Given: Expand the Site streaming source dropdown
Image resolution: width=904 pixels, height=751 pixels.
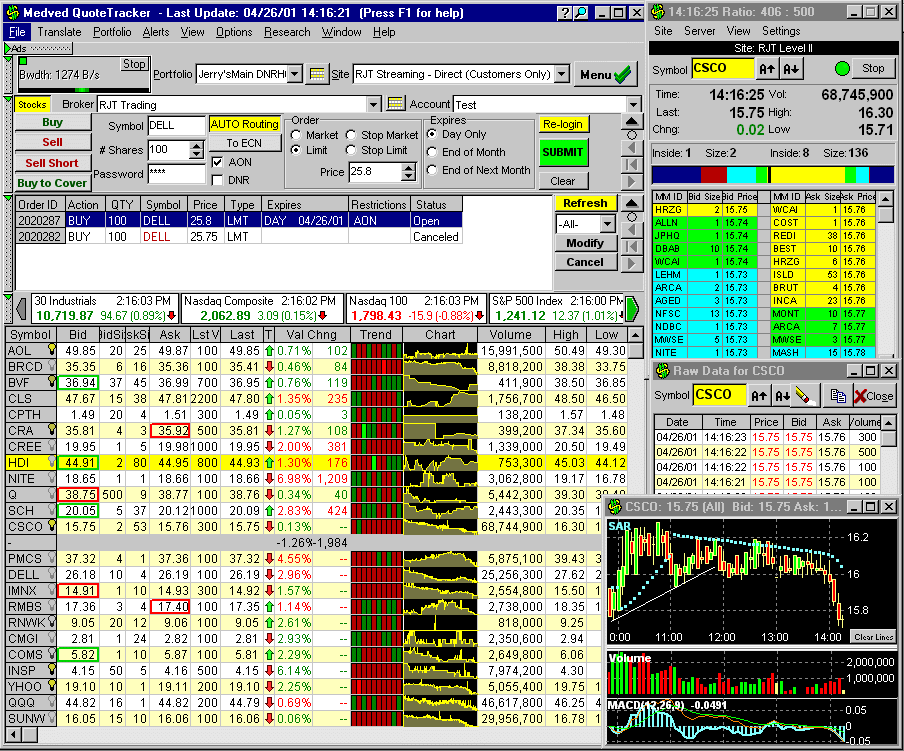Looking at the screenshot, I should pos(560,74).
